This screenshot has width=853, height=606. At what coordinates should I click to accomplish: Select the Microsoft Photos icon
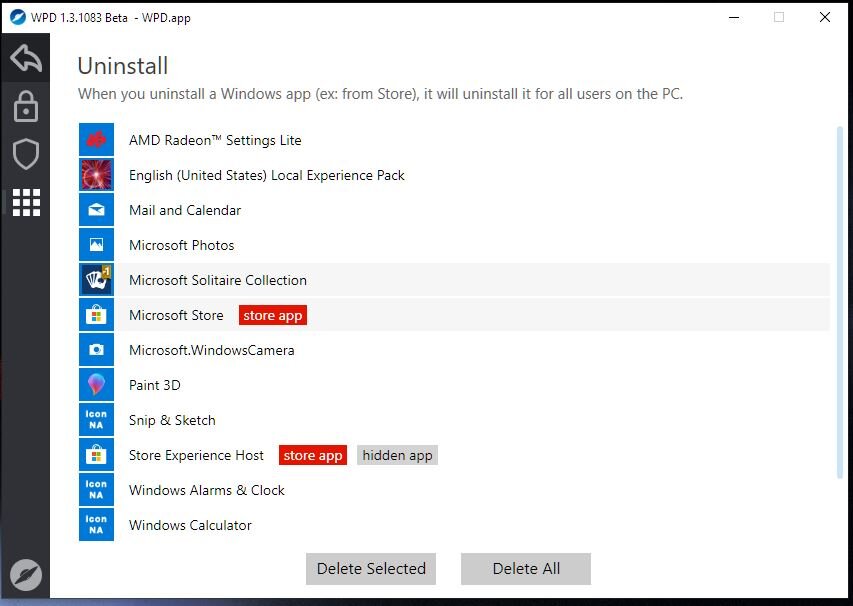point(96,245)
